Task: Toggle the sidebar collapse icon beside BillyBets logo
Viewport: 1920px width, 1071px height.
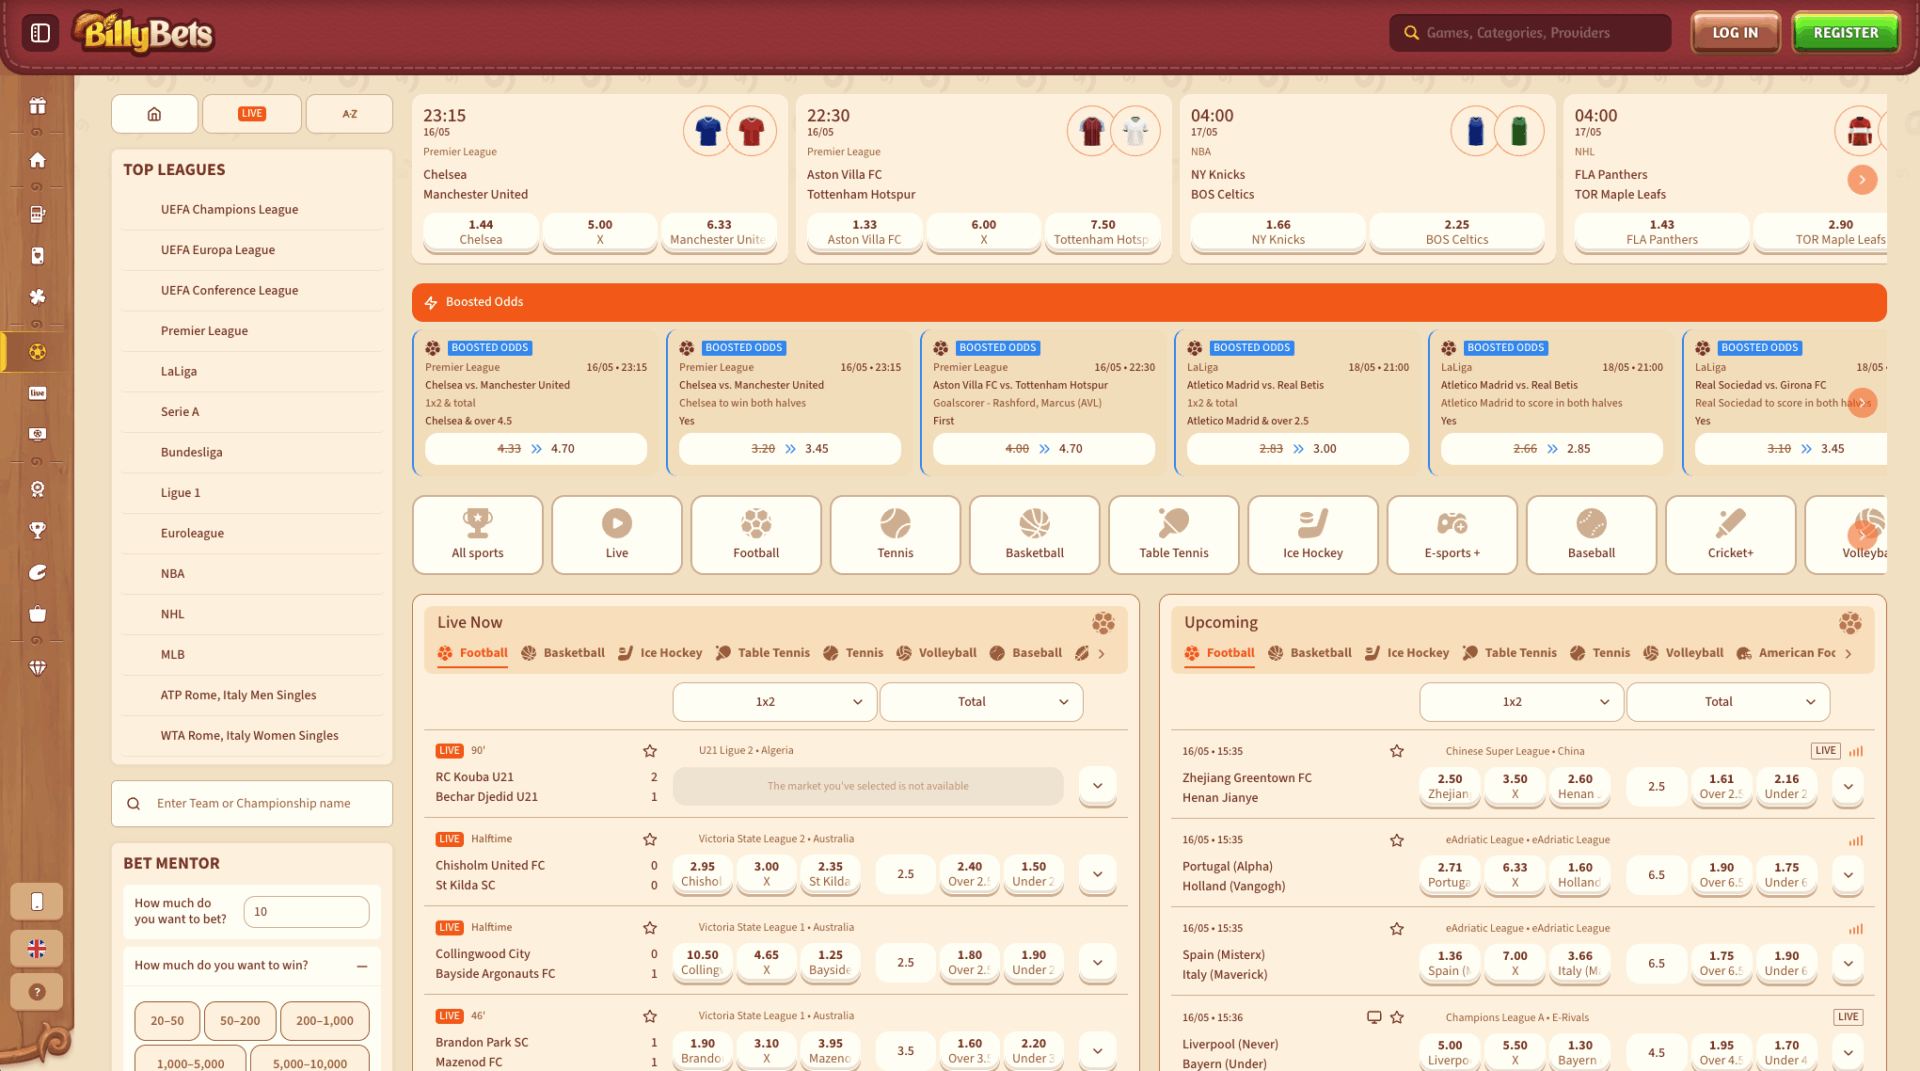Action: [40, 33]
